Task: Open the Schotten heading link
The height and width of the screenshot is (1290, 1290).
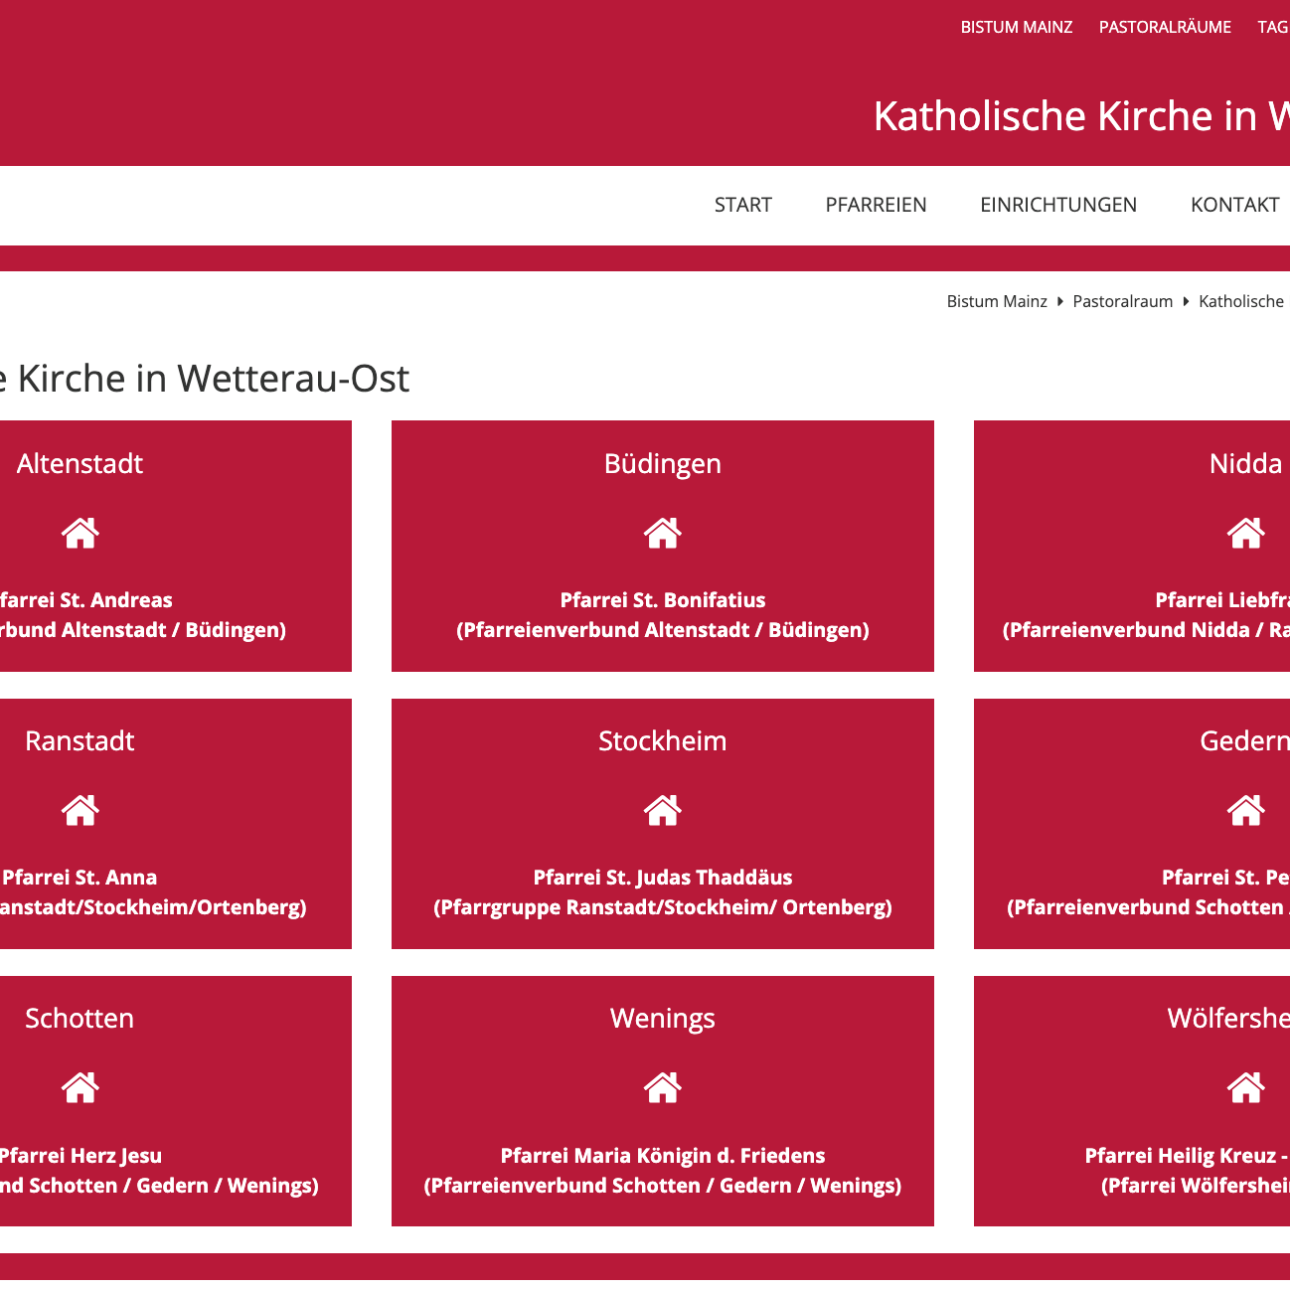Action: [x=80, y=1018]
